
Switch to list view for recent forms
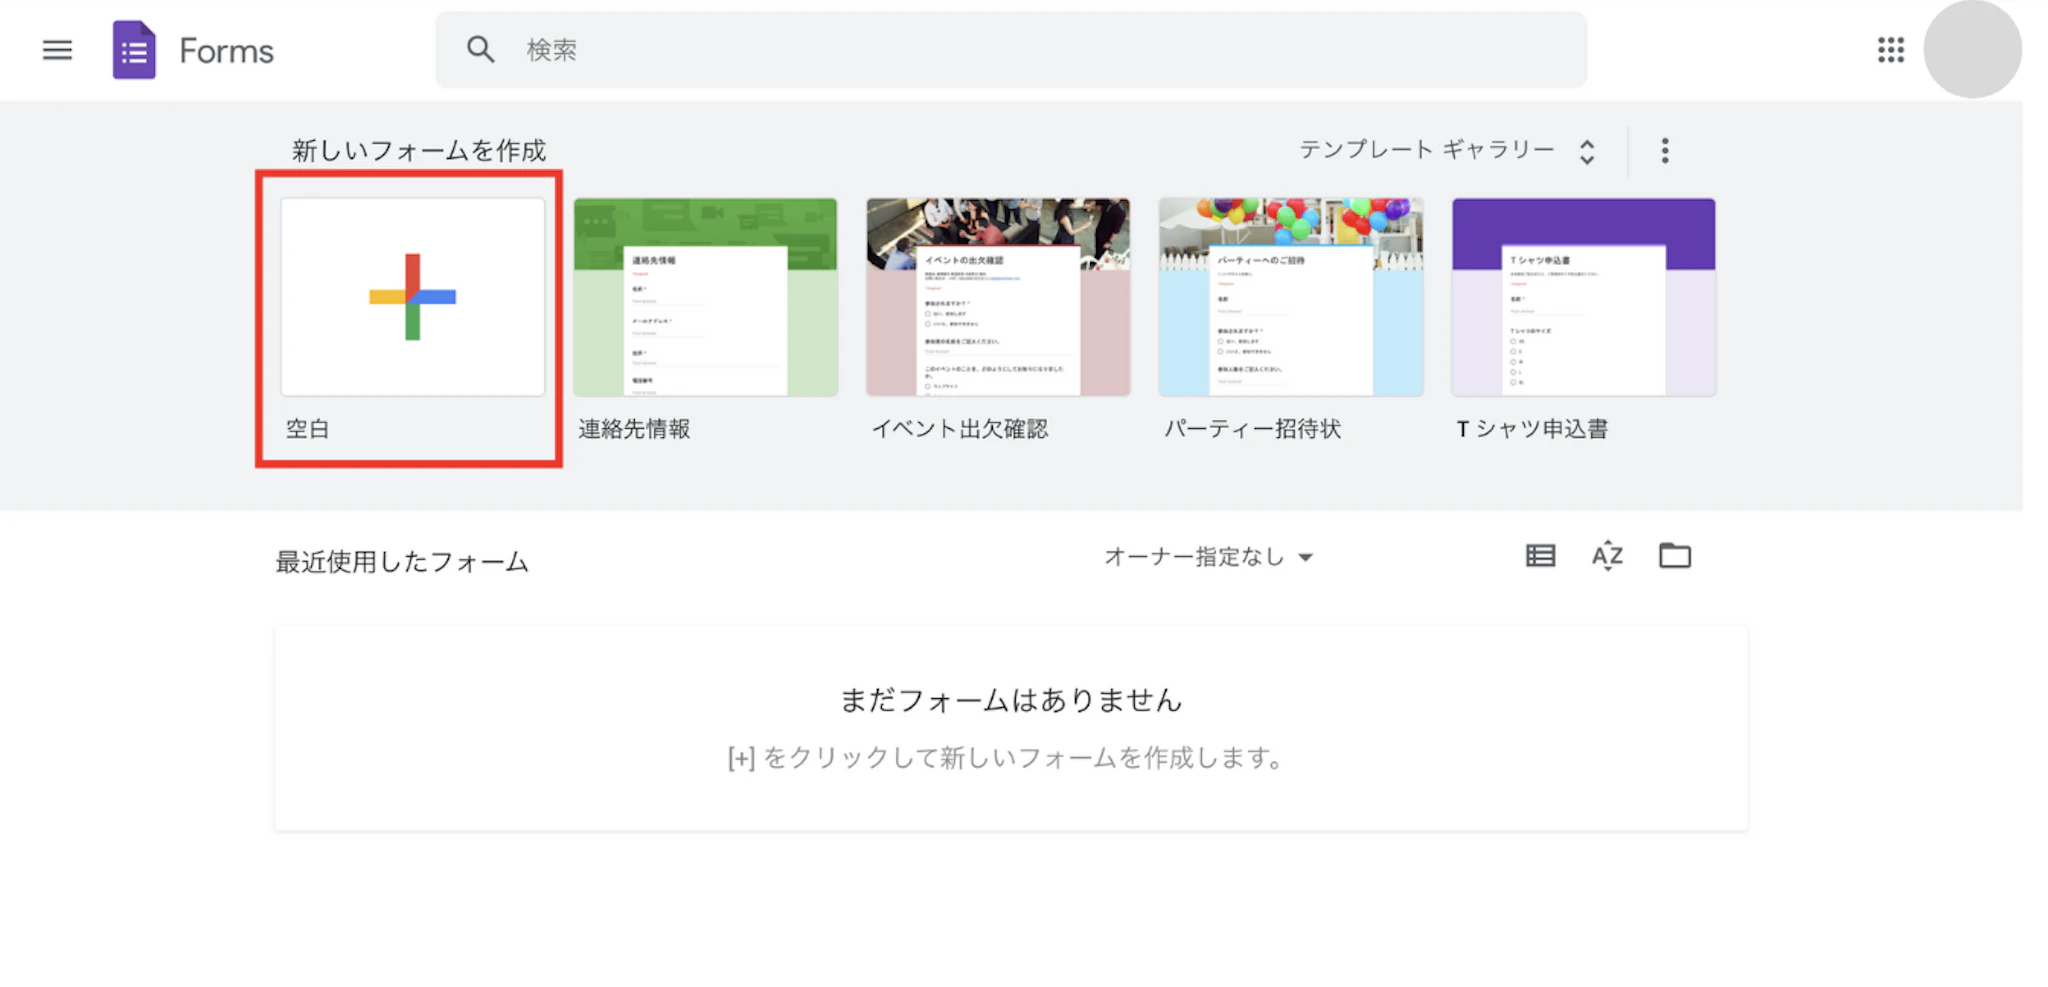pos(1540,556)
